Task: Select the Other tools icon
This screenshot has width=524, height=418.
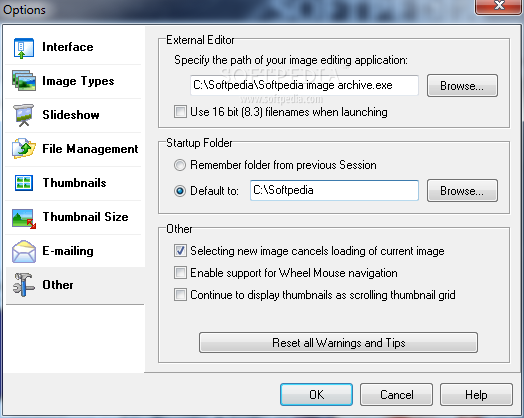Action: tap(23, 285)
